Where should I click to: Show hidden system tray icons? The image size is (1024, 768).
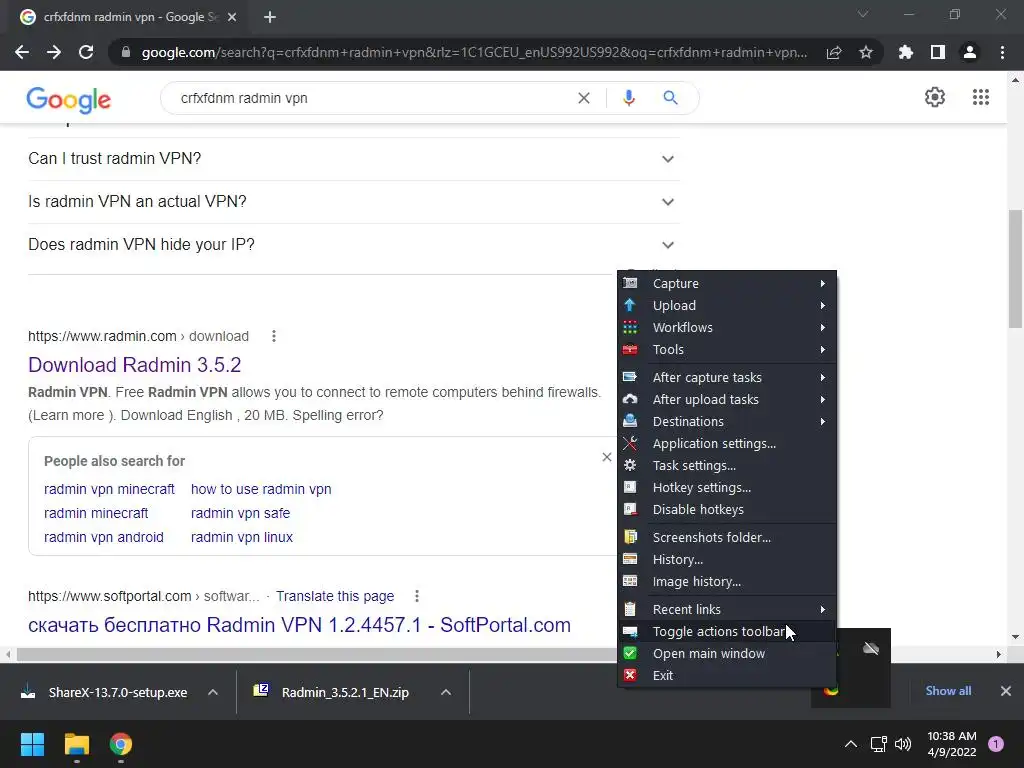850,744
